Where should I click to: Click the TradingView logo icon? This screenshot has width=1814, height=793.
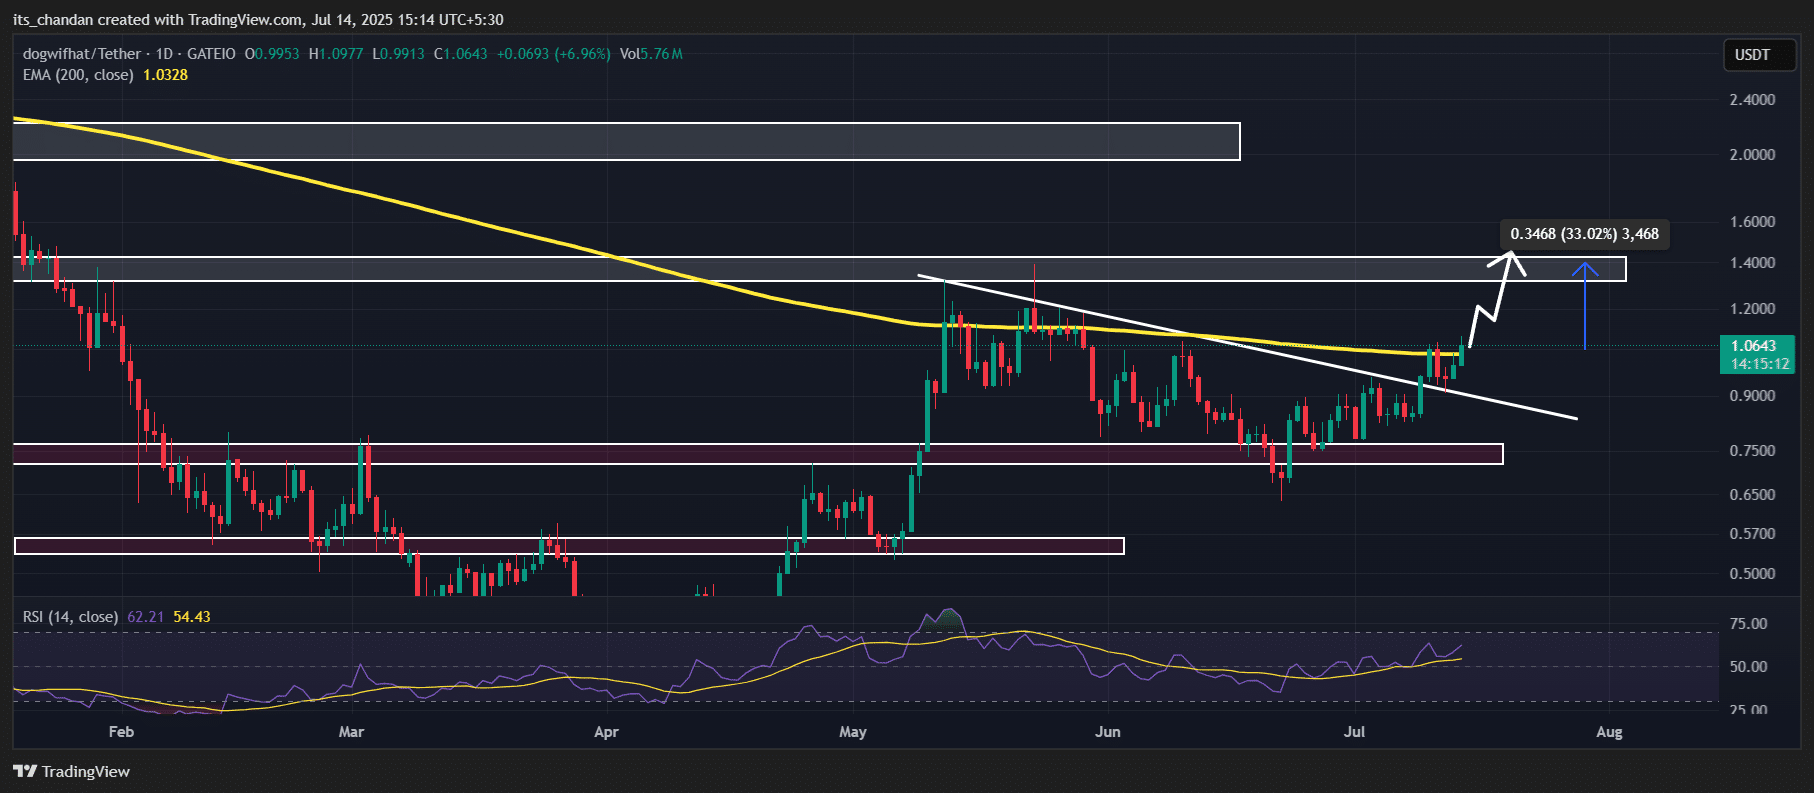coord(25,771)
